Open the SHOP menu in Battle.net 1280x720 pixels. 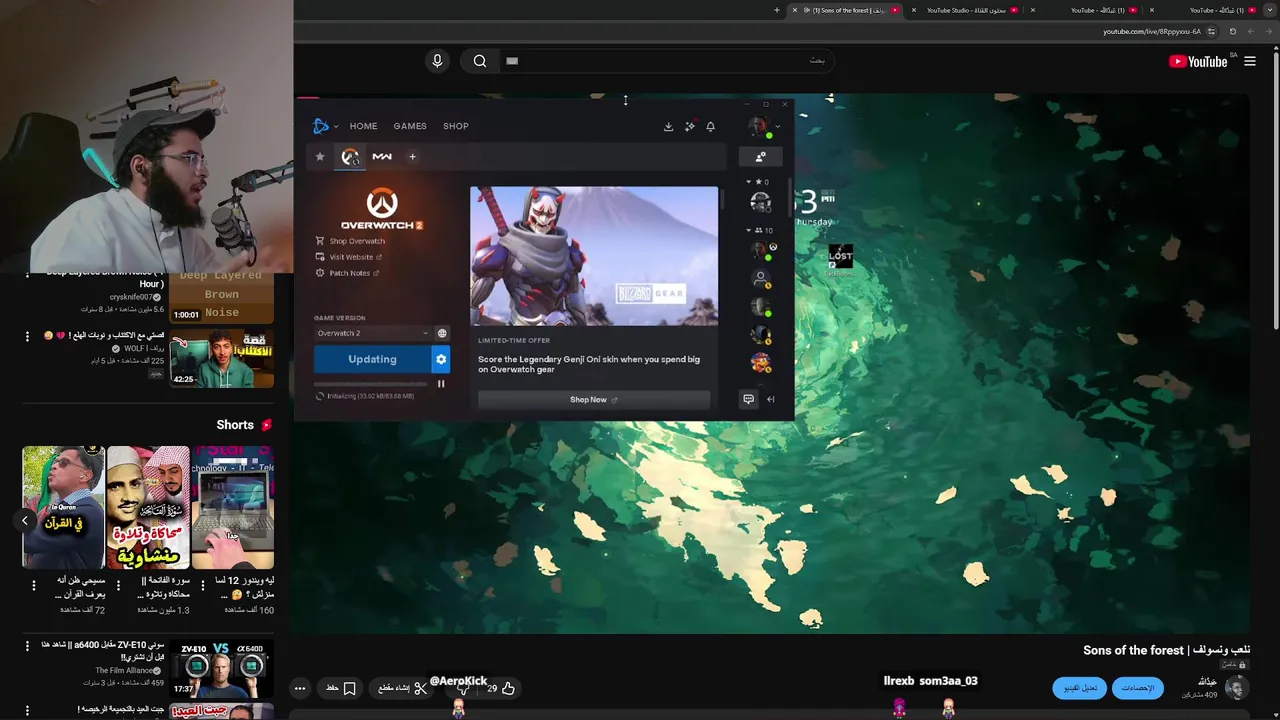[456, 126]
